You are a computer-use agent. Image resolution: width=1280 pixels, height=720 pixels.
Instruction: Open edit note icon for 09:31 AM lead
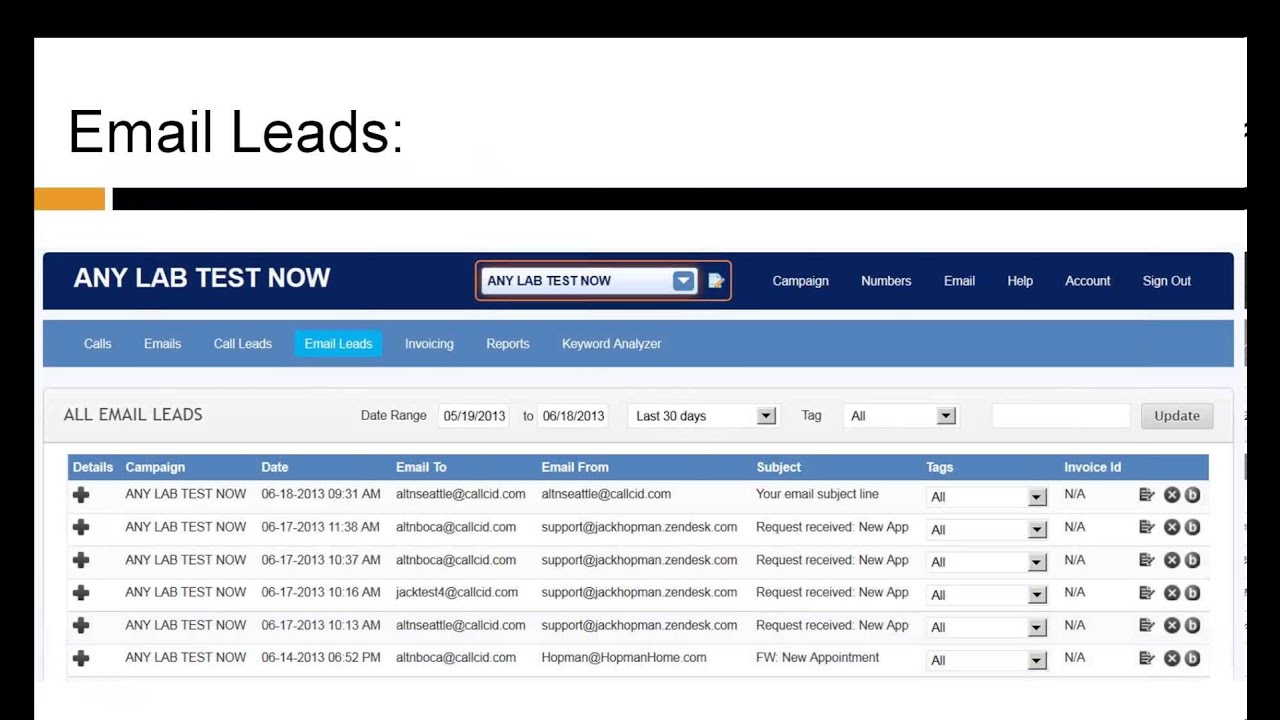(1147, 494)
